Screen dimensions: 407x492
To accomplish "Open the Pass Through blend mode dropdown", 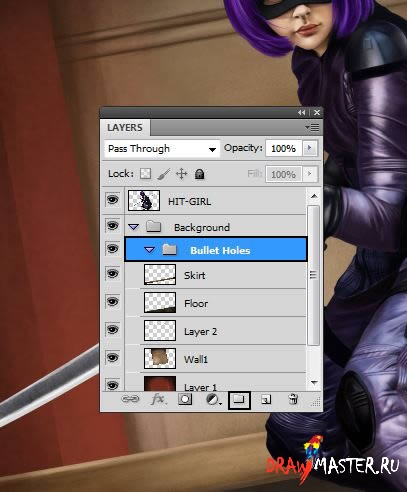I will tap(162, 149).
